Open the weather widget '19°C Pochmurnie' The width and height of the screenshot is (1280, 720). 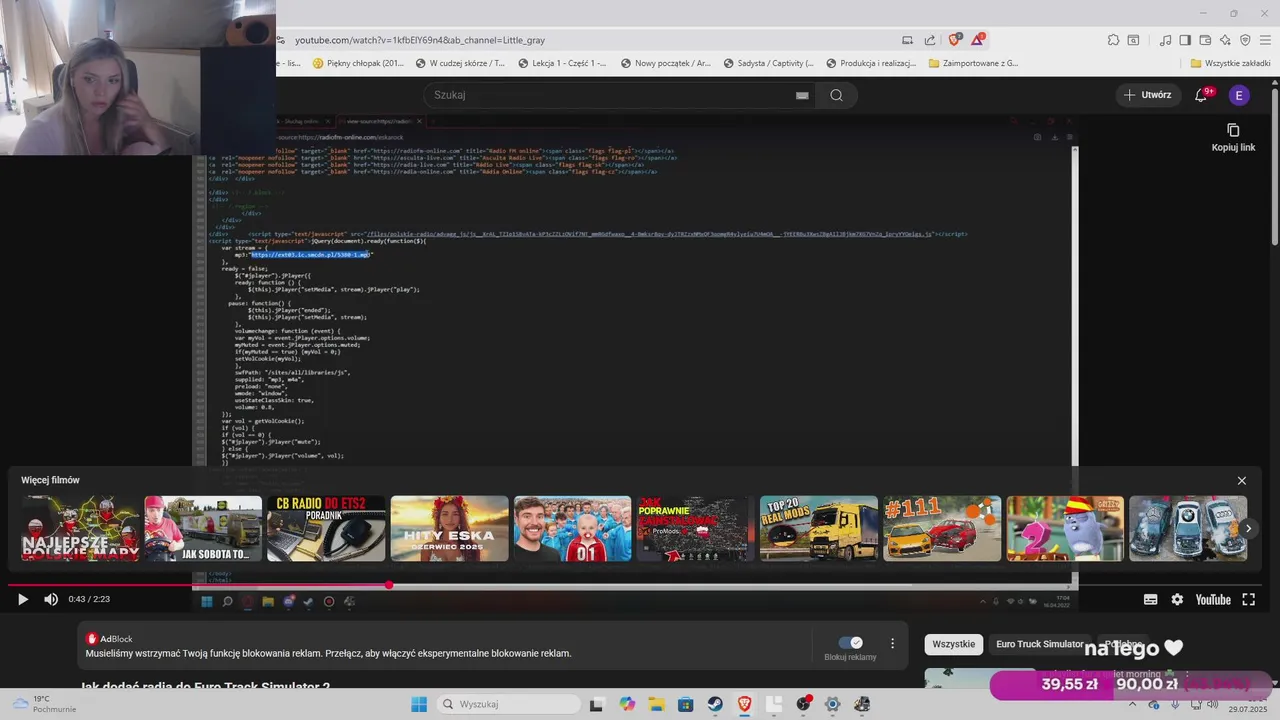coord(44,704)
